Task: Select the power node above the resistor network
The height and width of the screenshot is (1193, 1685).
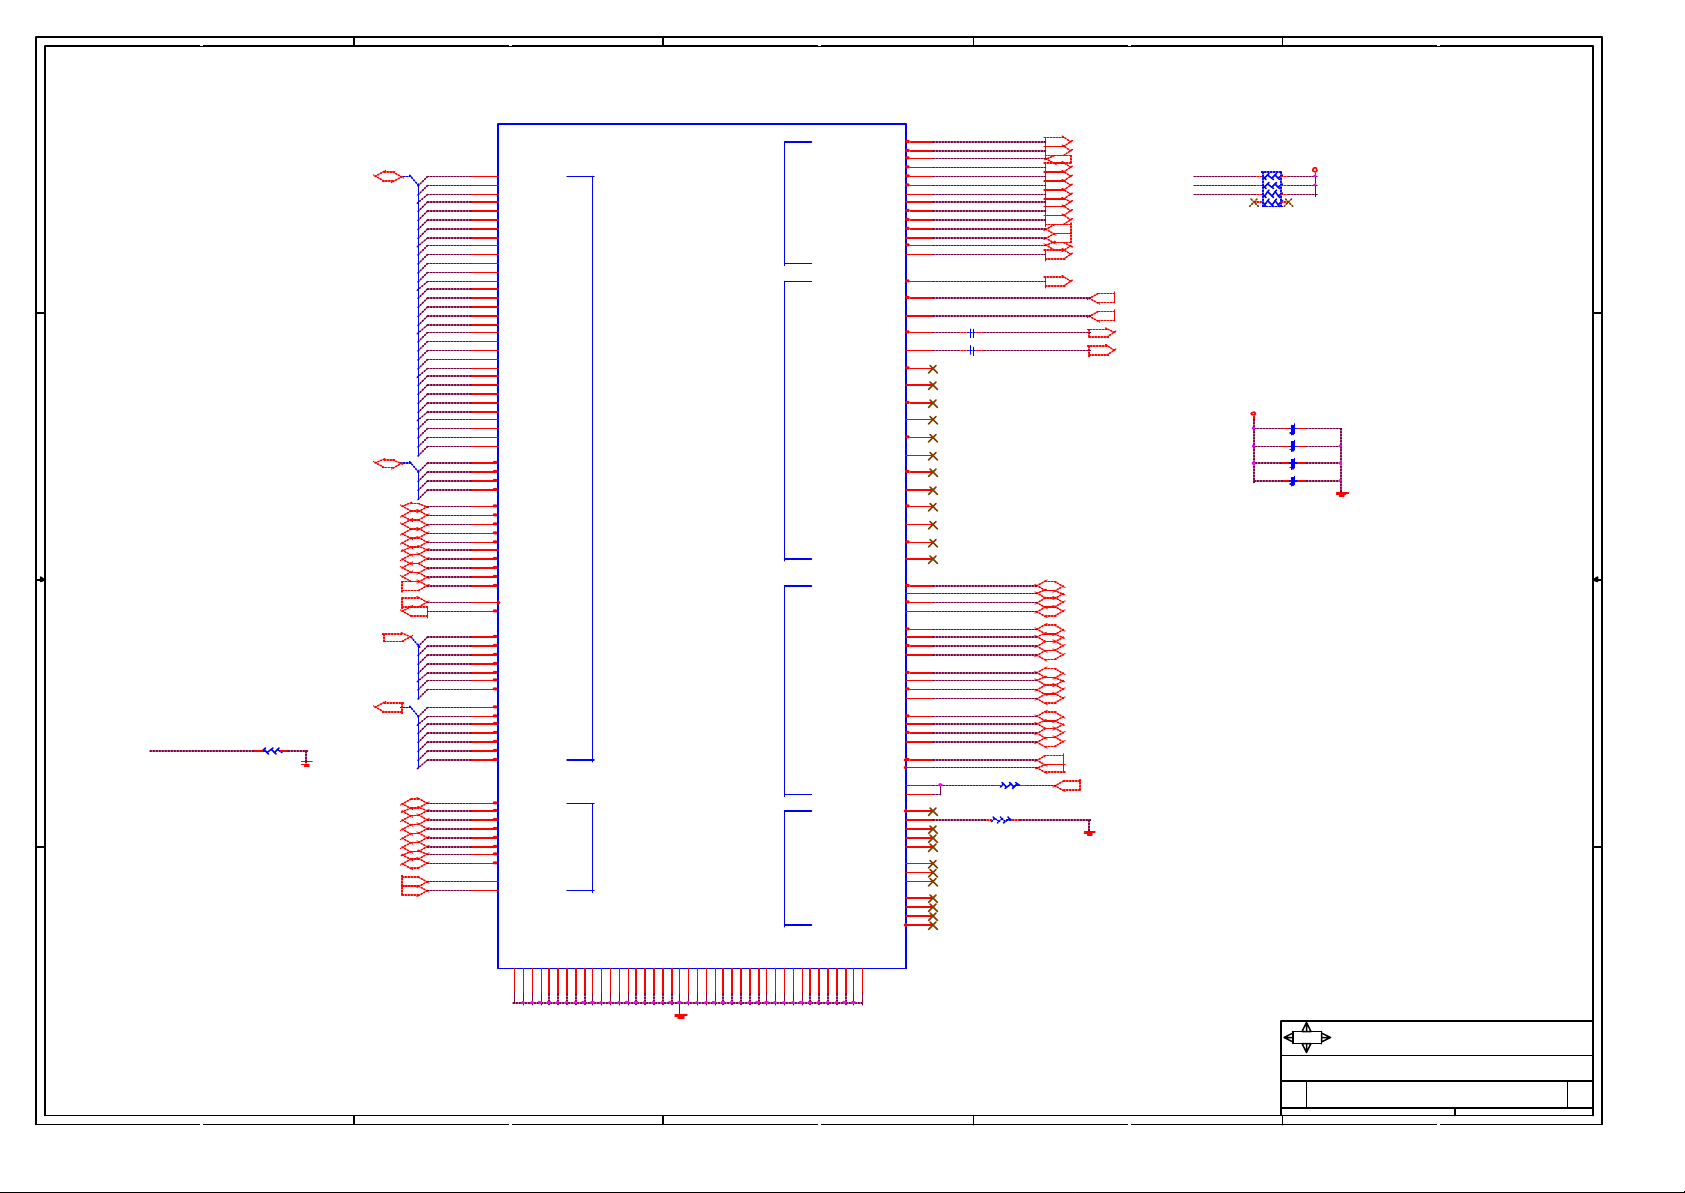Action: point(1314,170)
